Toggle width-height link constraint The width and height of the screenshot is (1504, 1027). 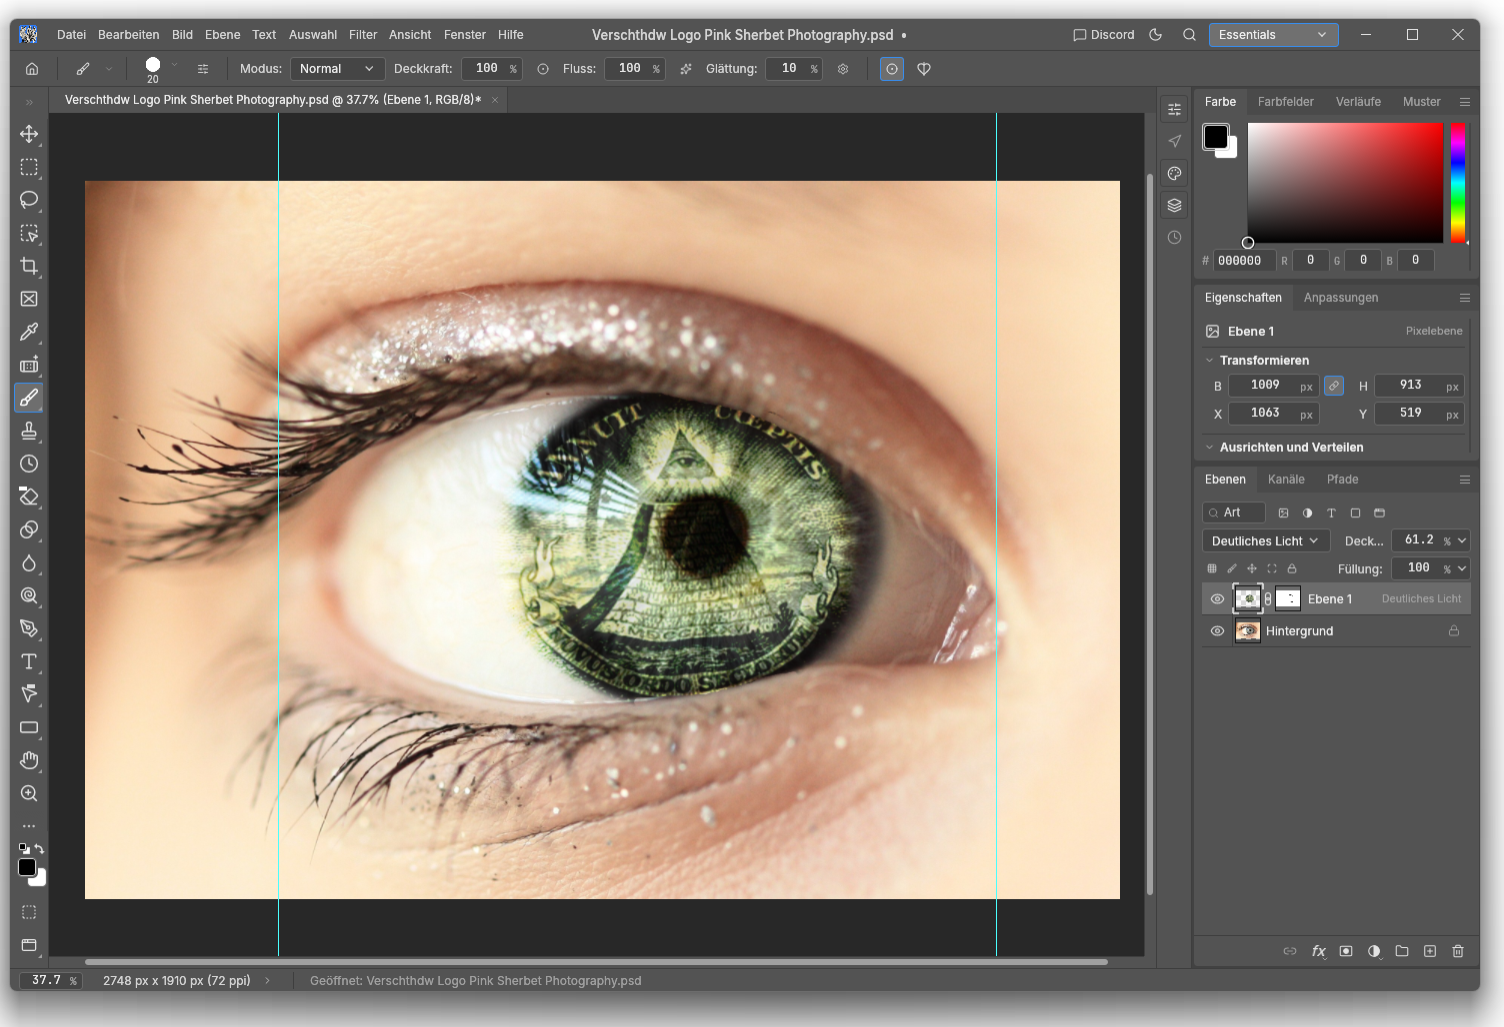tap(1334, 386)
